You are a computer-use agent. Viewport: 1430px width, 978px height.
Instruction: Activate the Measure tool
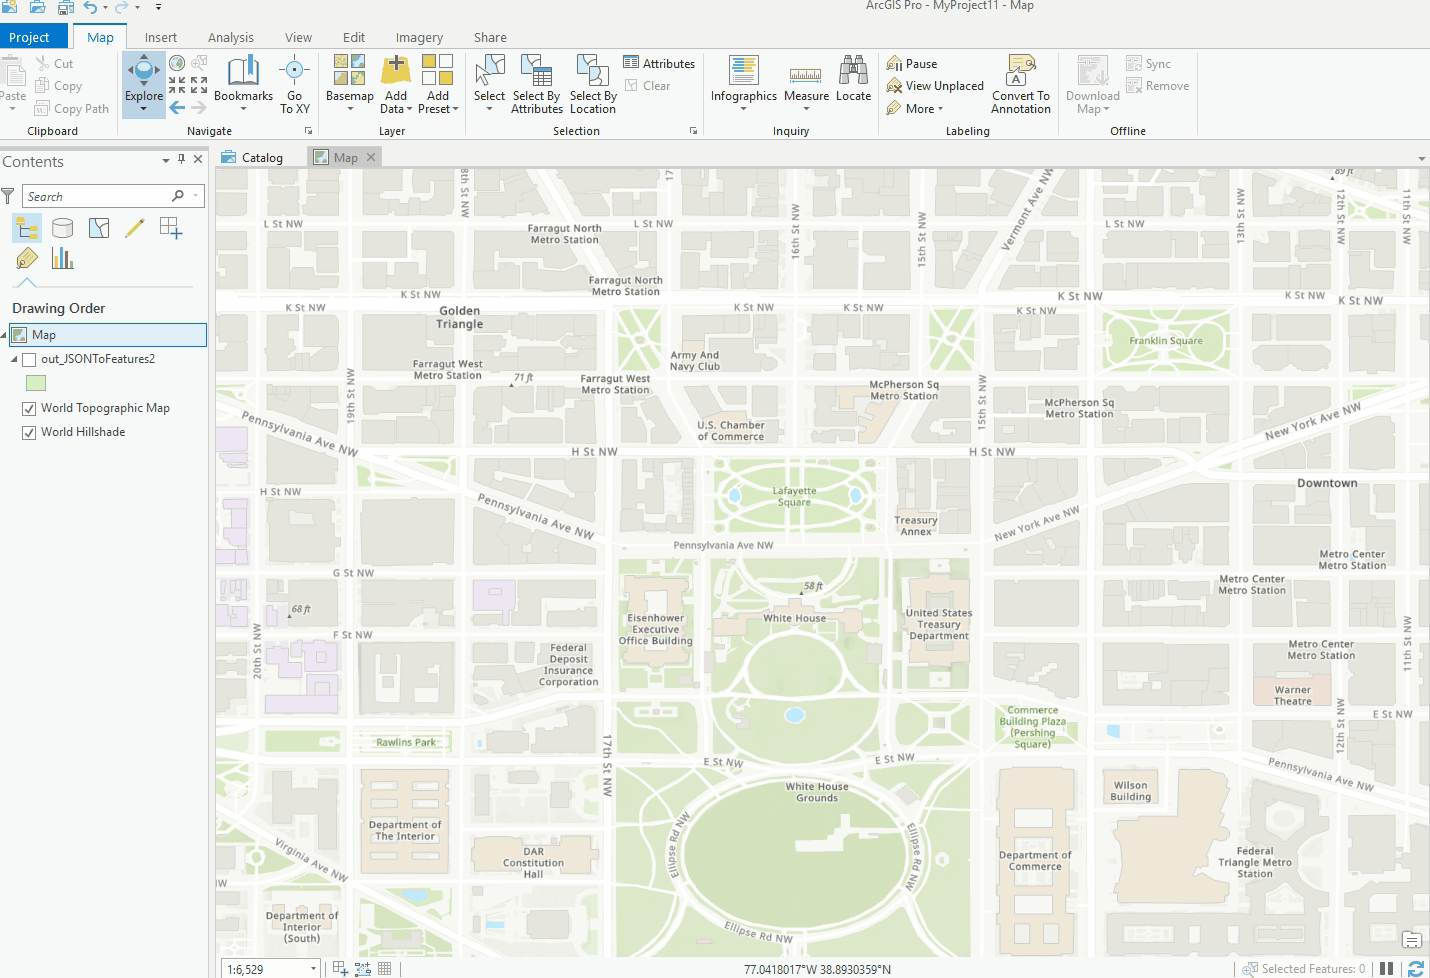click(x=806, y=83)
